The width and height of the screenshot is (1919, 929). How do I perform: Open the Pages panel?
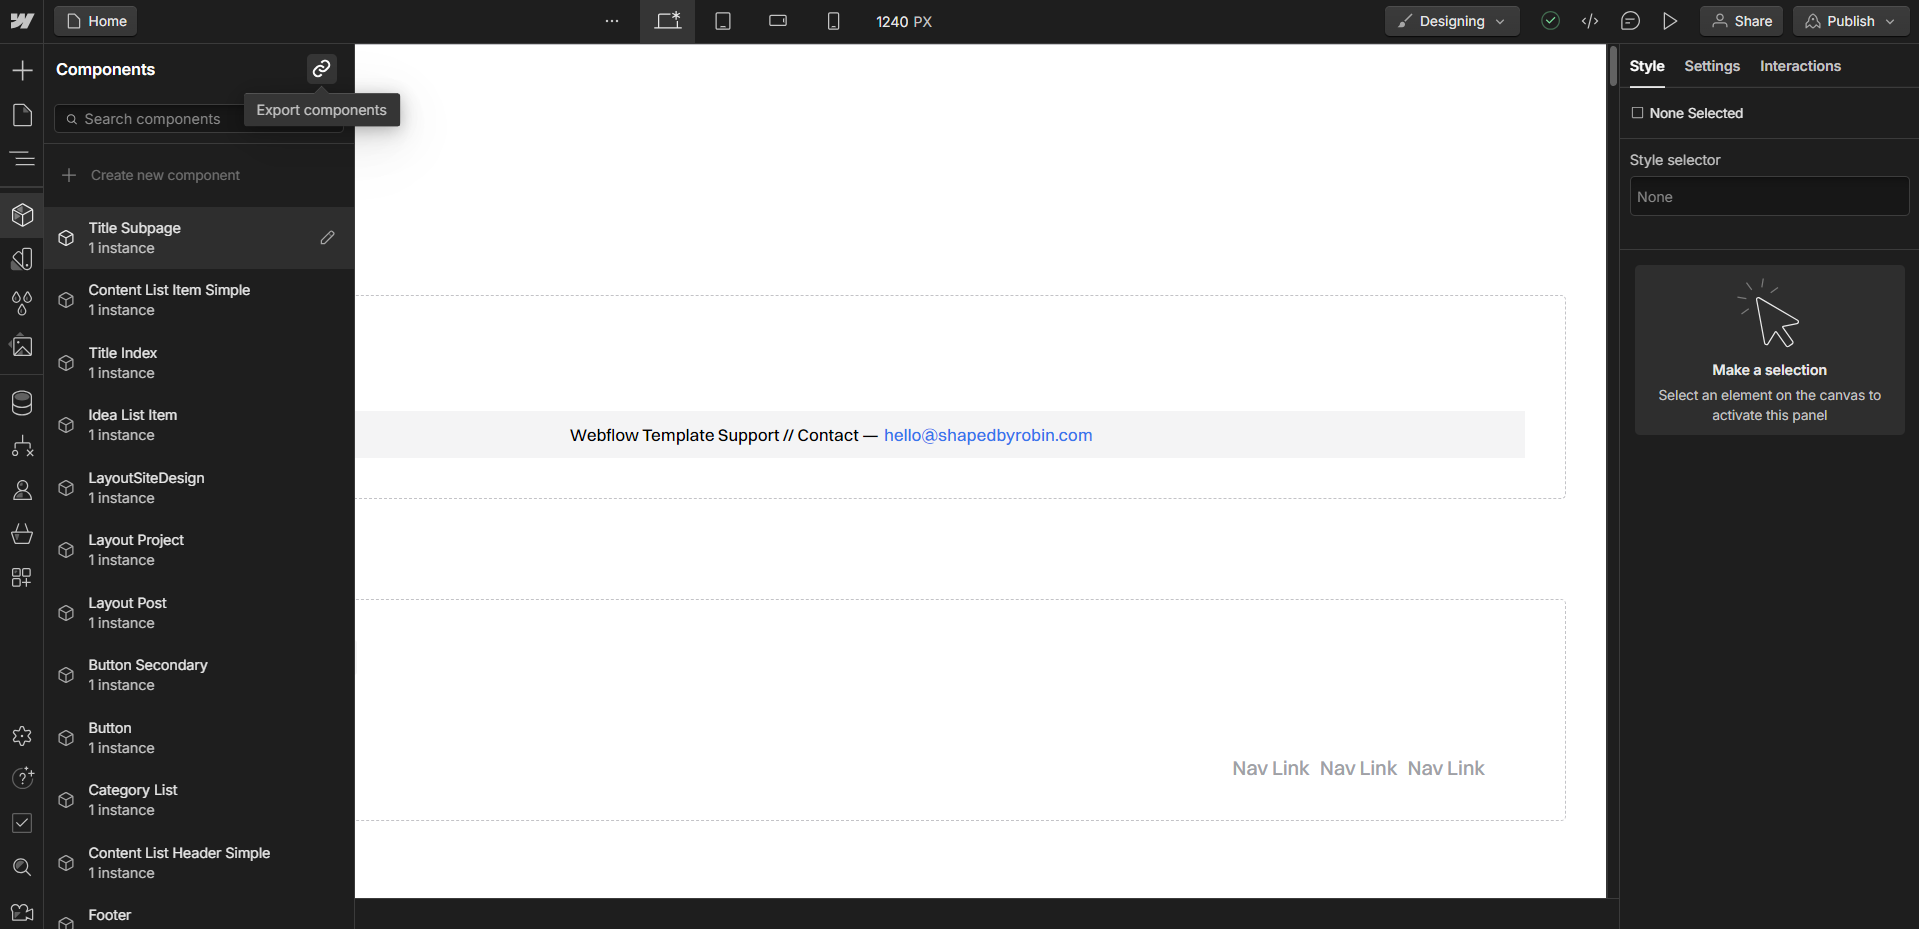coord(22,115)
